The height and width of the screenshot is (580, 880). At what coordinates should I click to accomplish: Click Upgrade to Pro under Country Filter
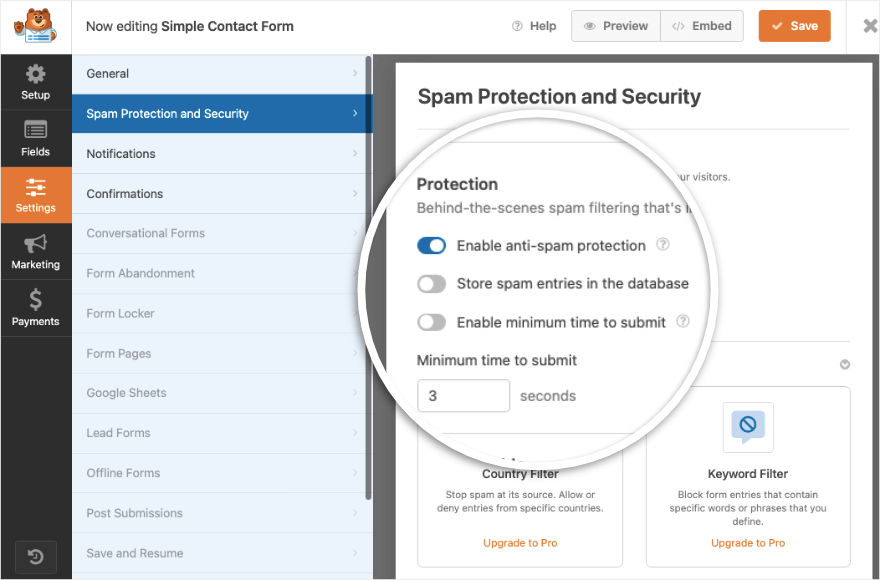[520, 543]
